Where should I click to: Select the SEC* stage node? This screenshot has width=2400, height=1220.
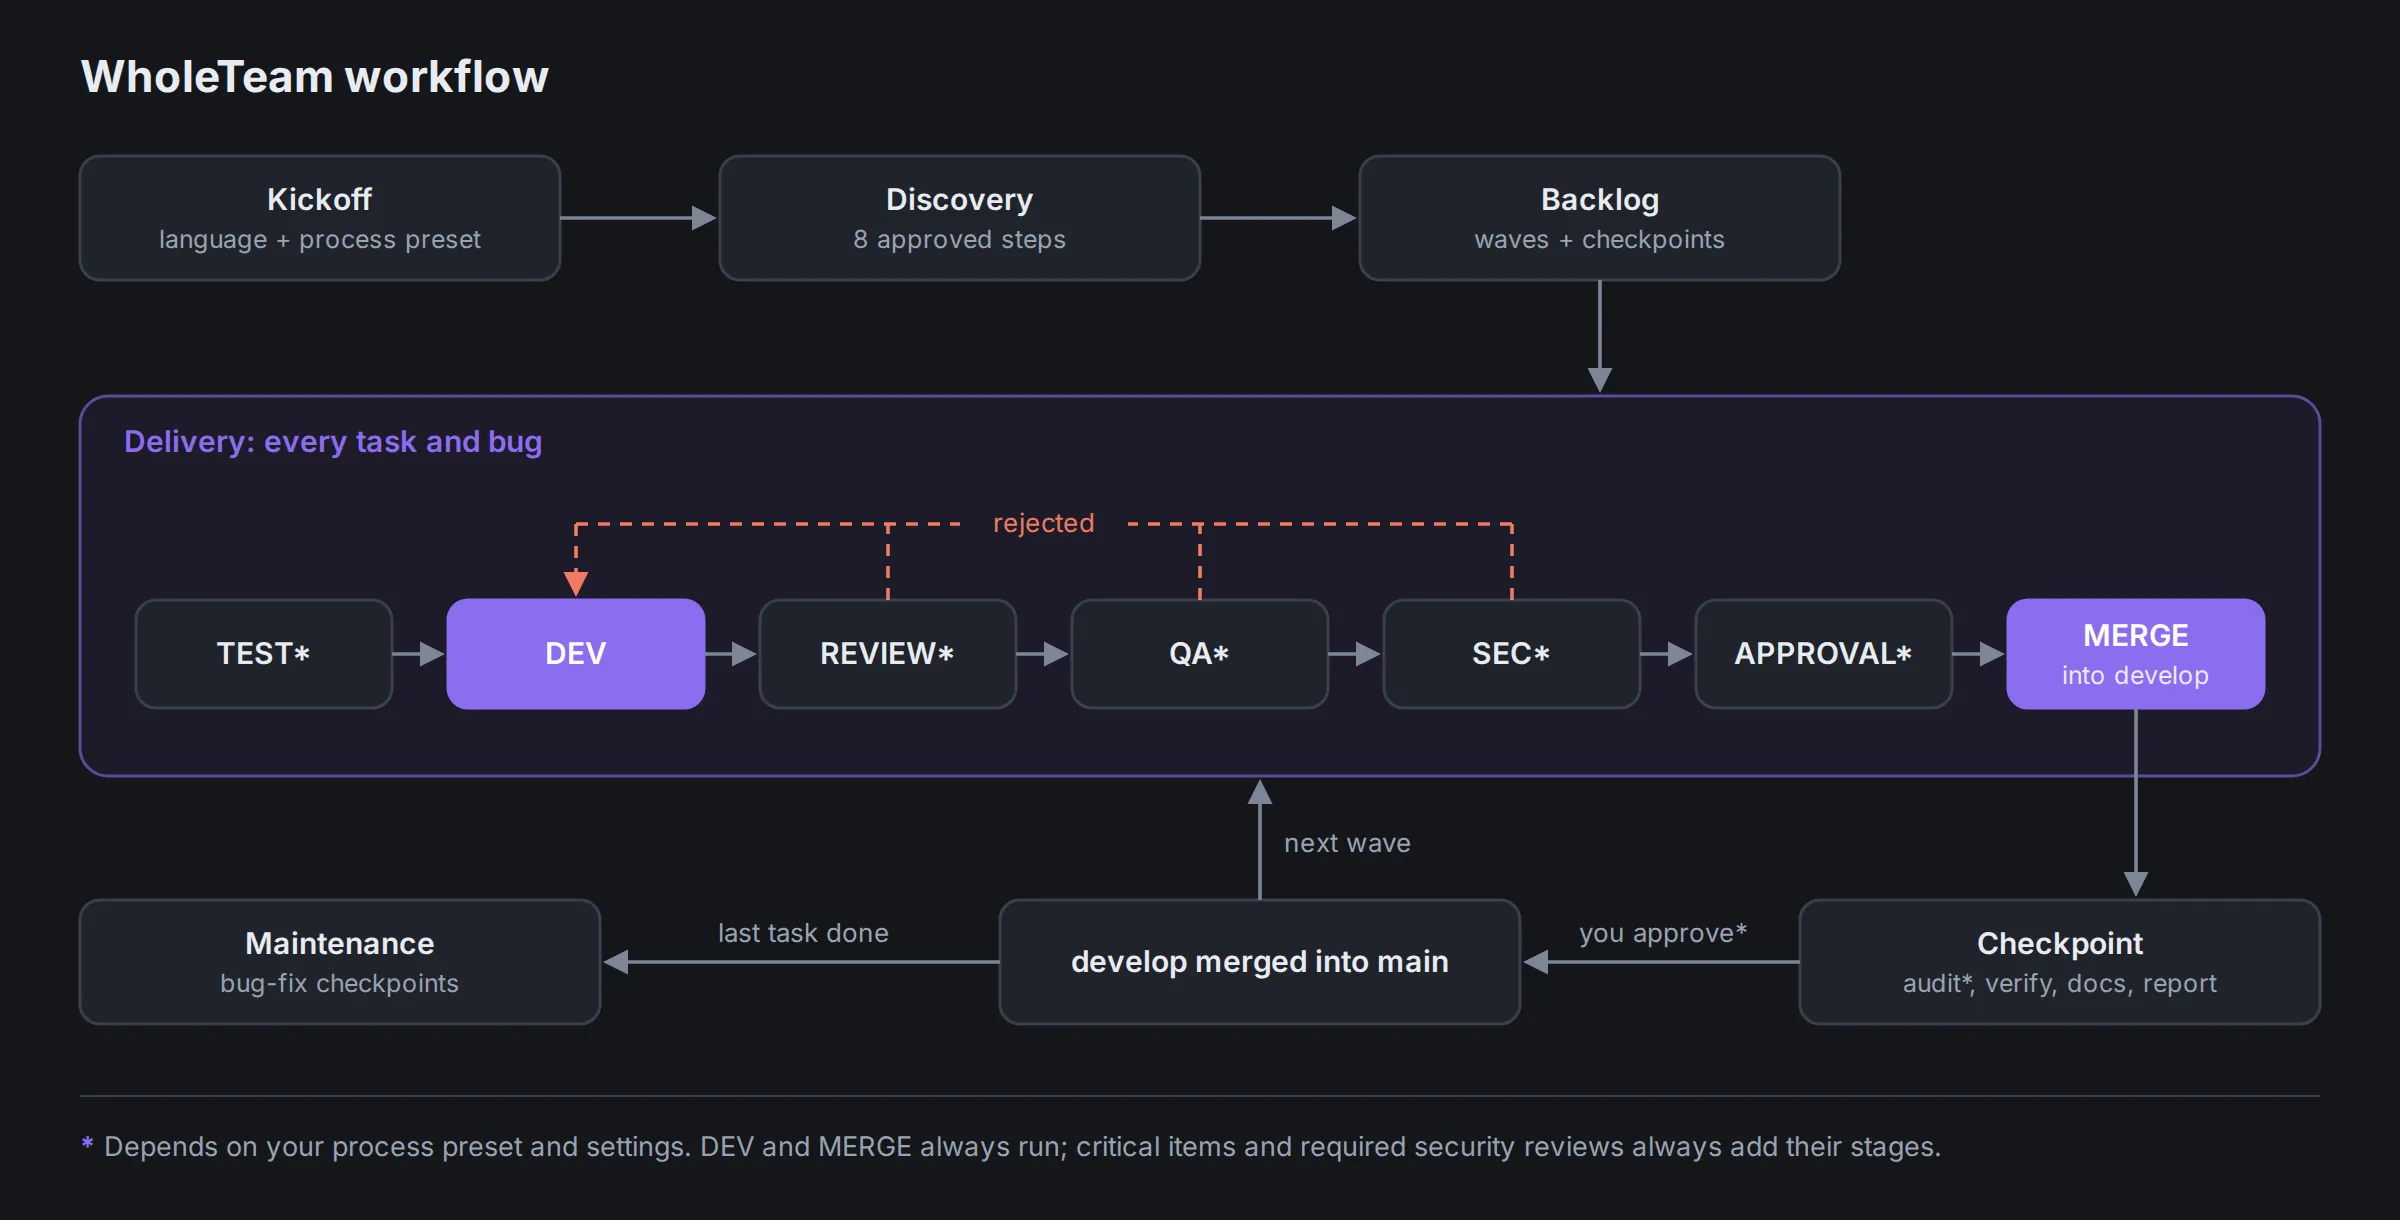tap(1512, 654)
